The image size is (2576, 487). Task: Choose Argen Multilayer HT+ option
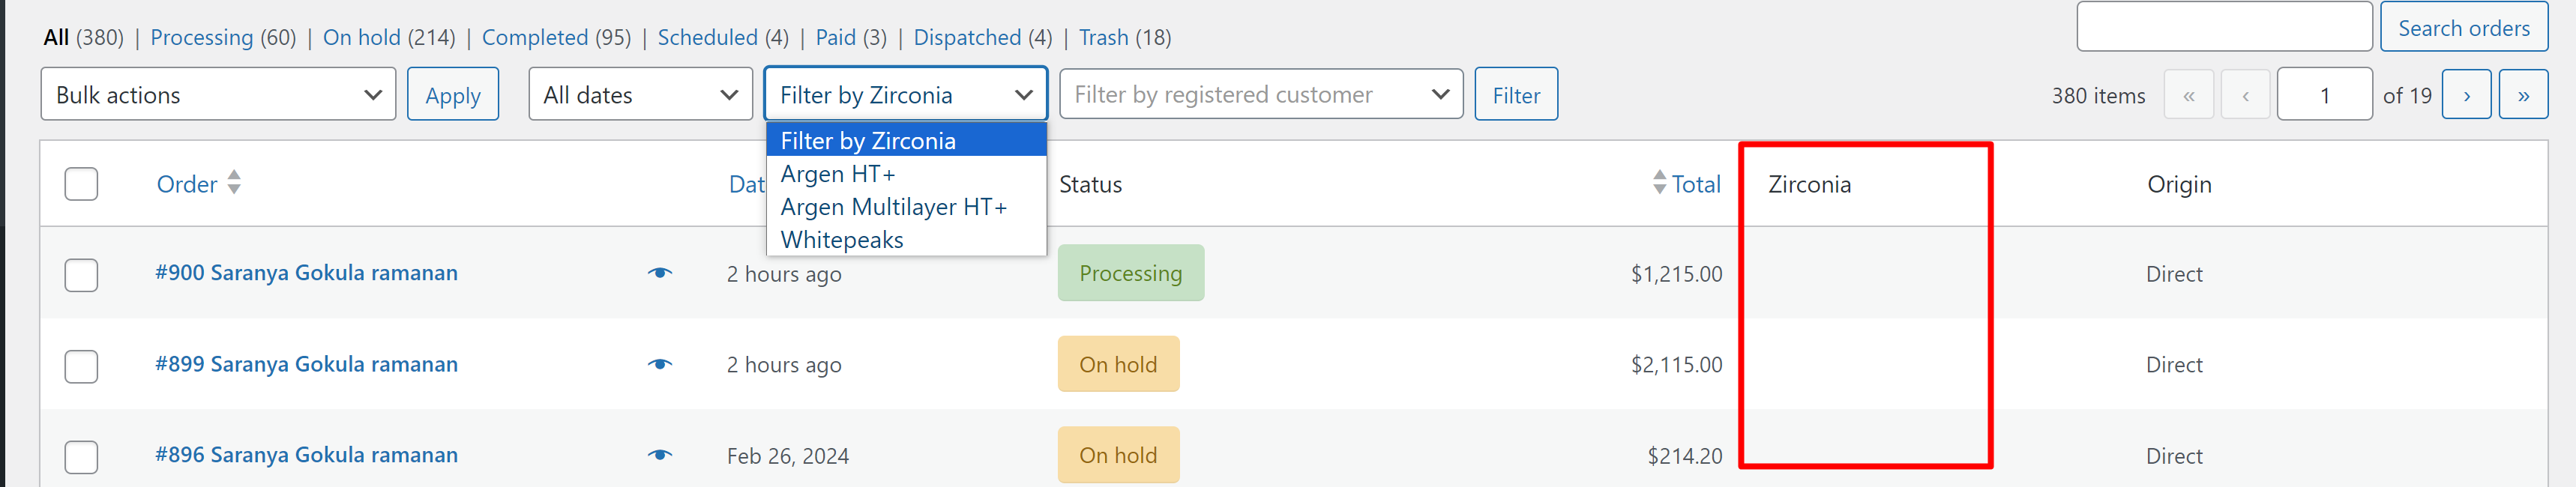[893, 207]
